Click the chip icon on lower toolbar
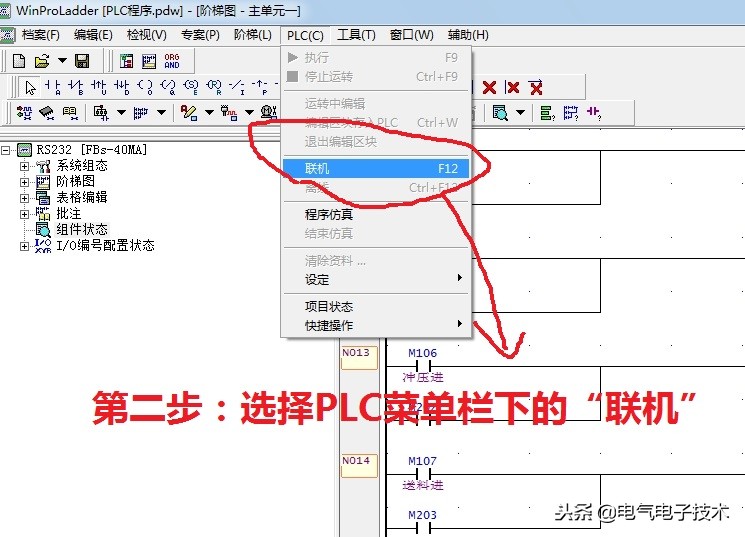The height and width of the screenshot is (537, 745). click(x=47, y=113)
